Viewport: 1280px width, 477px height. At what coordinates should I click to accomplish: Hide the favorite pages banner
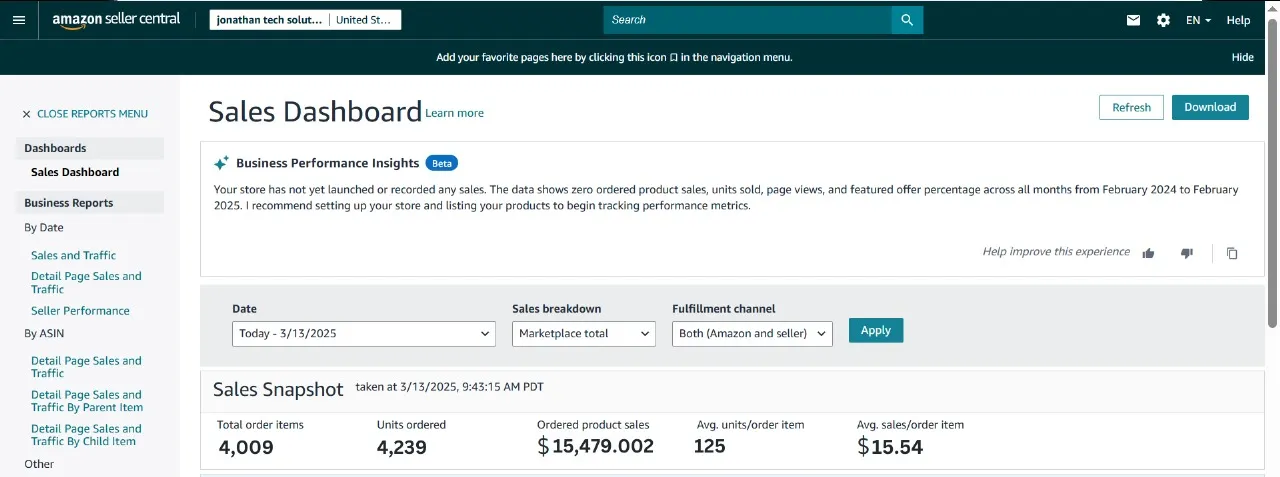click(x=1243, y=57)
